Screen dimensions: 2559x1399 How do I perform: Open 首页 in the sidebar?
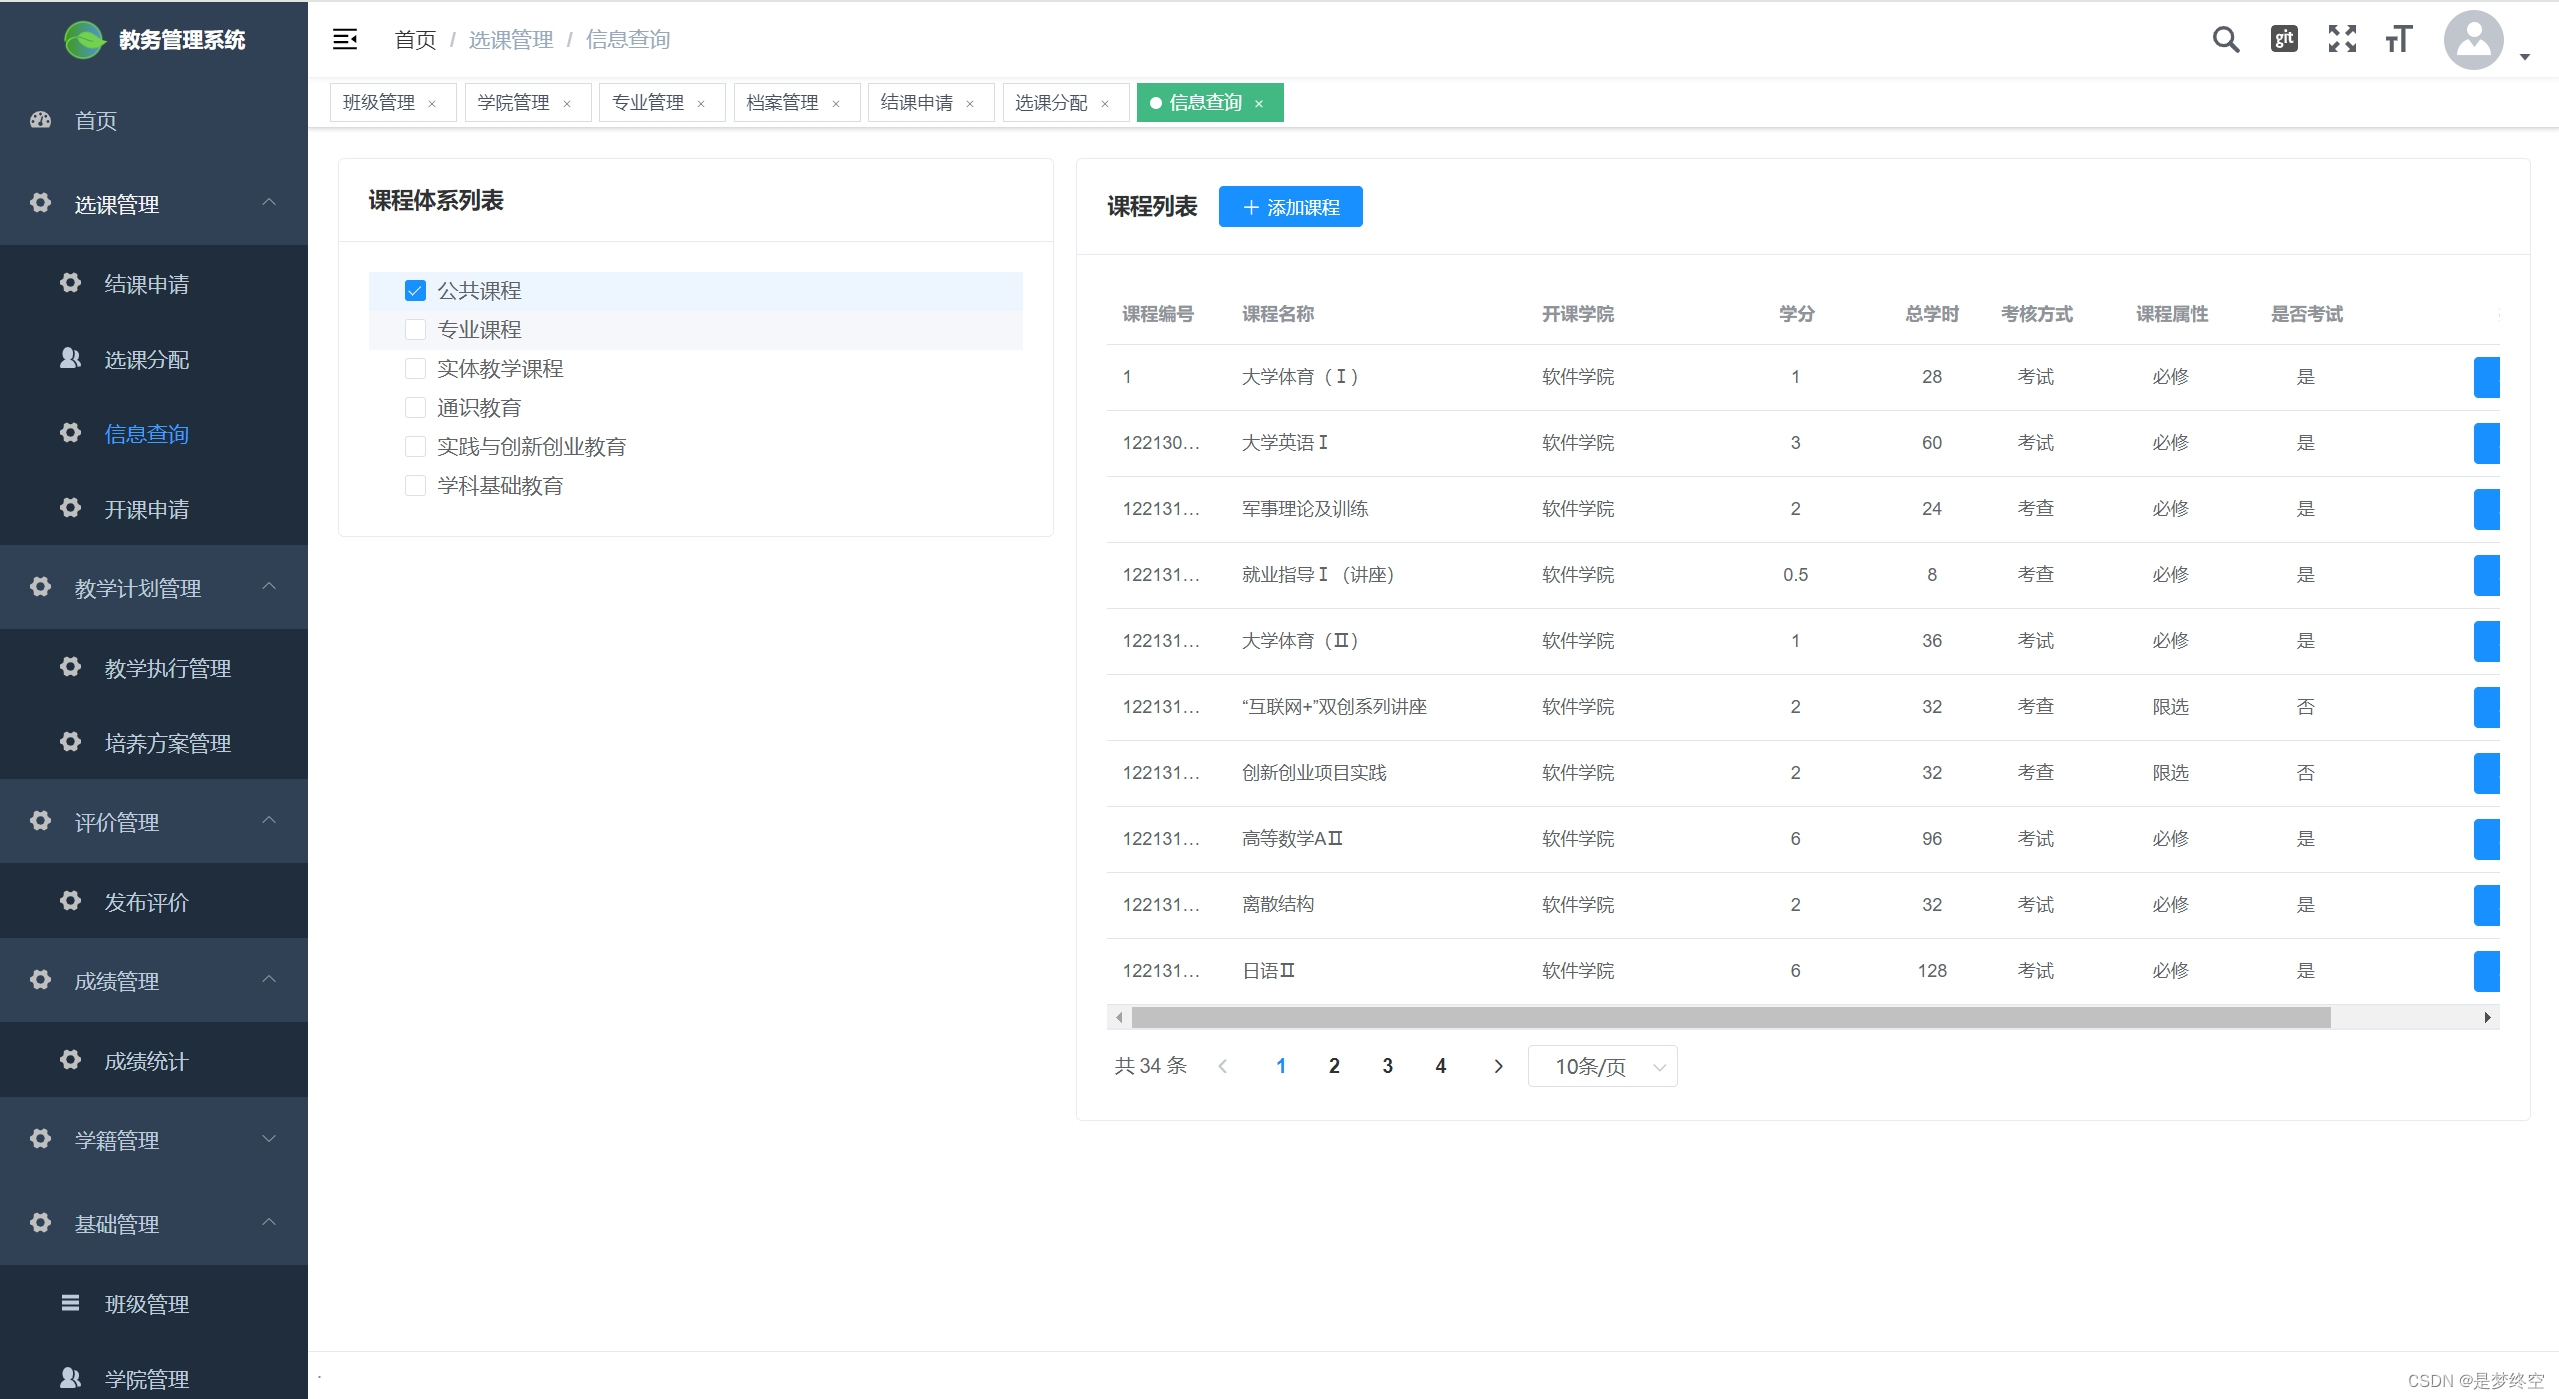click(x=154, y=120)
